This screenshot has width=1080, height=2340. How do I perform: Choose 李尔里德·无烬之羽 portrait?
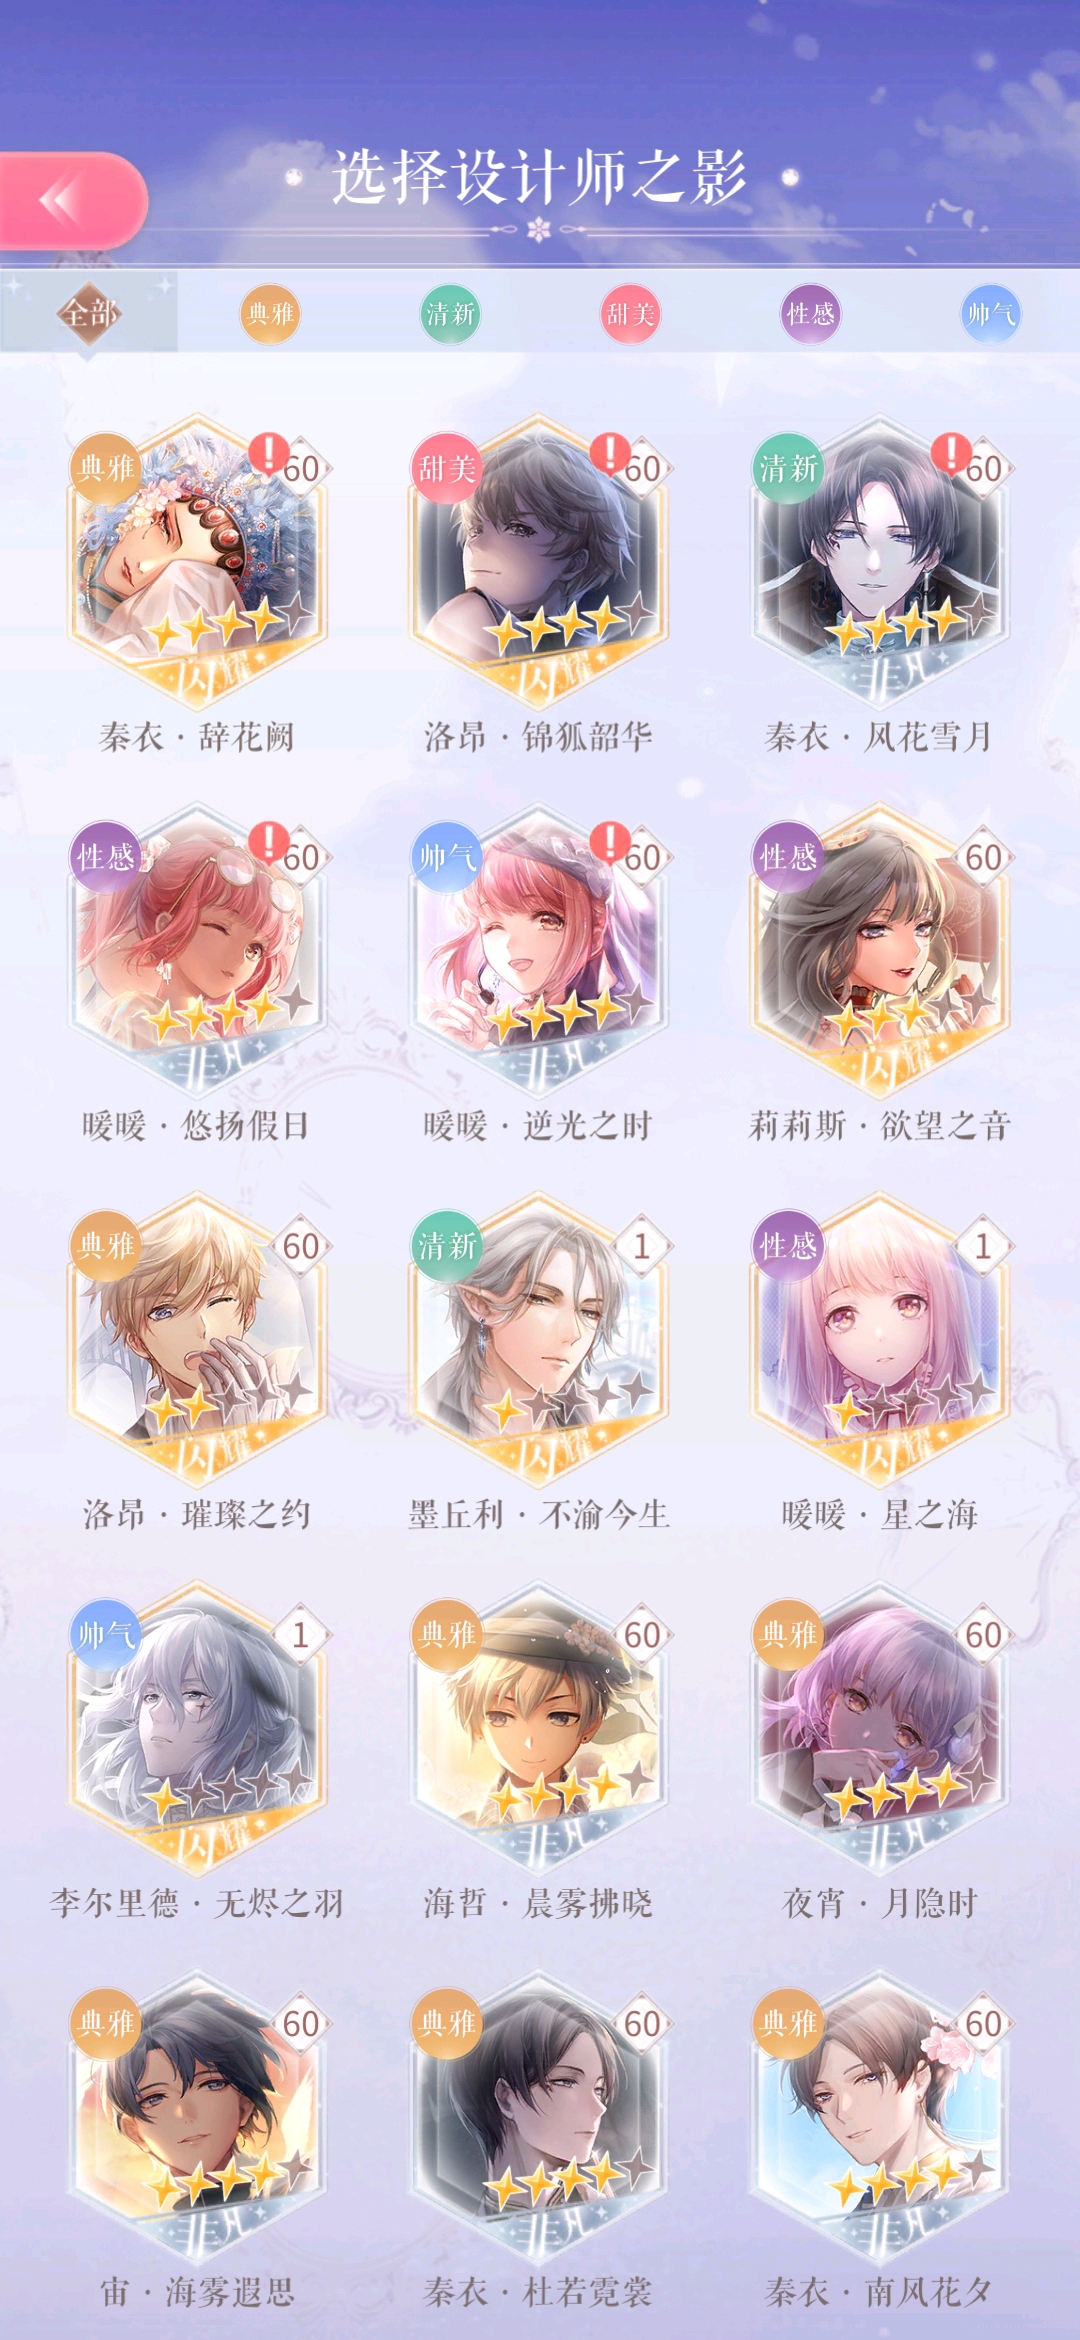click(197, 1727)
